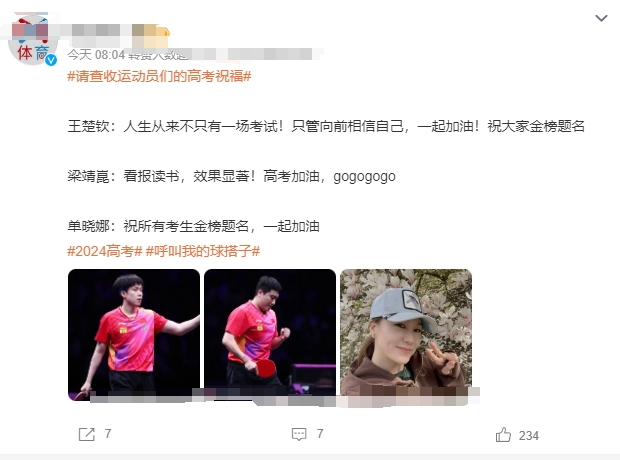
Task: Click the repost share icon
Action: [87, 434]
